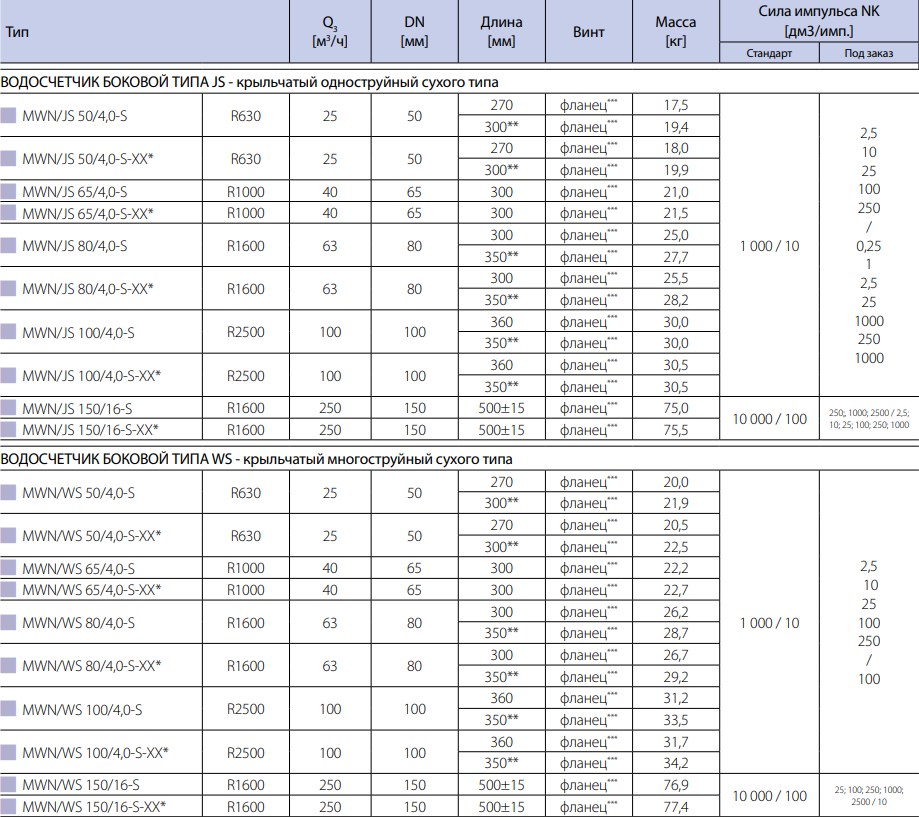The height and width of the screenshot is (817, 919).
Task: Select the mass value "28,2"
Action: 676,300
